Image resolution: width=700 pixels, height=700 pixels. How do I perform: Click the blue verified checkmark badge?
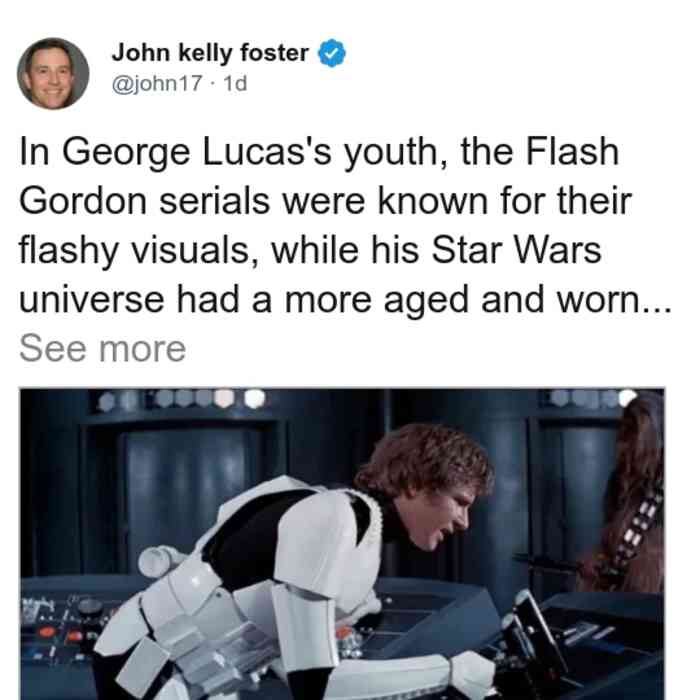(x=332, y=53)
